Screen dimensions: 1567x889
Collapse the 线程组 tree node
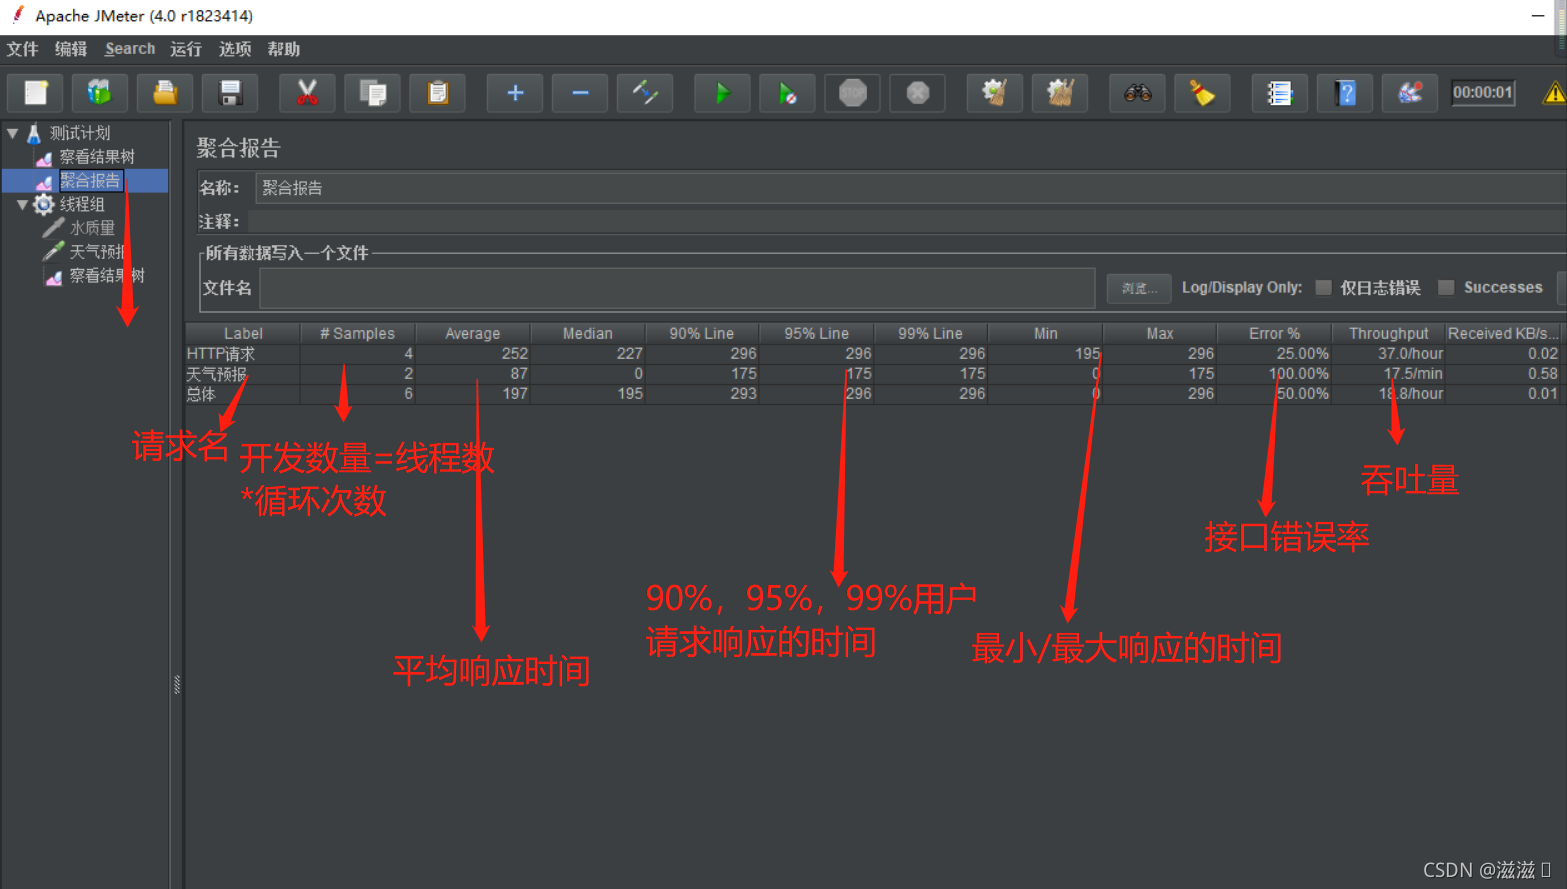(x=22, y=204)
